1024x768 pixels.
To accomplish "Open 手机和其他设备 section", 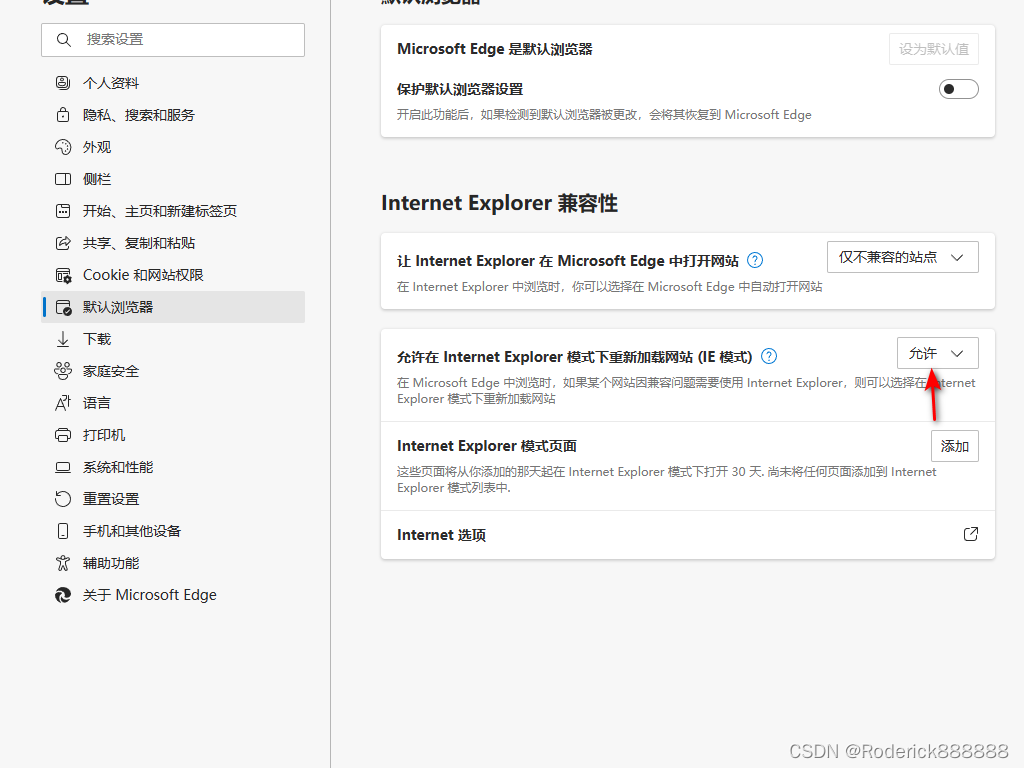I will click(173, 531).
